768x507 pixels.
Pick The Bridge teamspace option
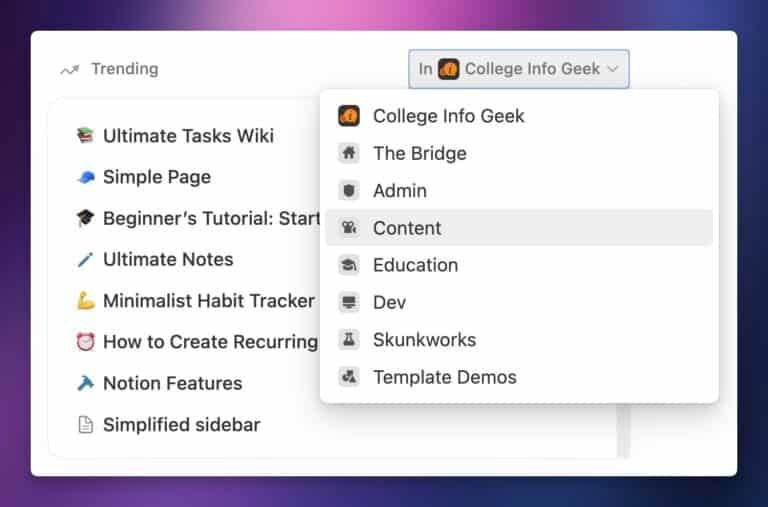(419, 153)
